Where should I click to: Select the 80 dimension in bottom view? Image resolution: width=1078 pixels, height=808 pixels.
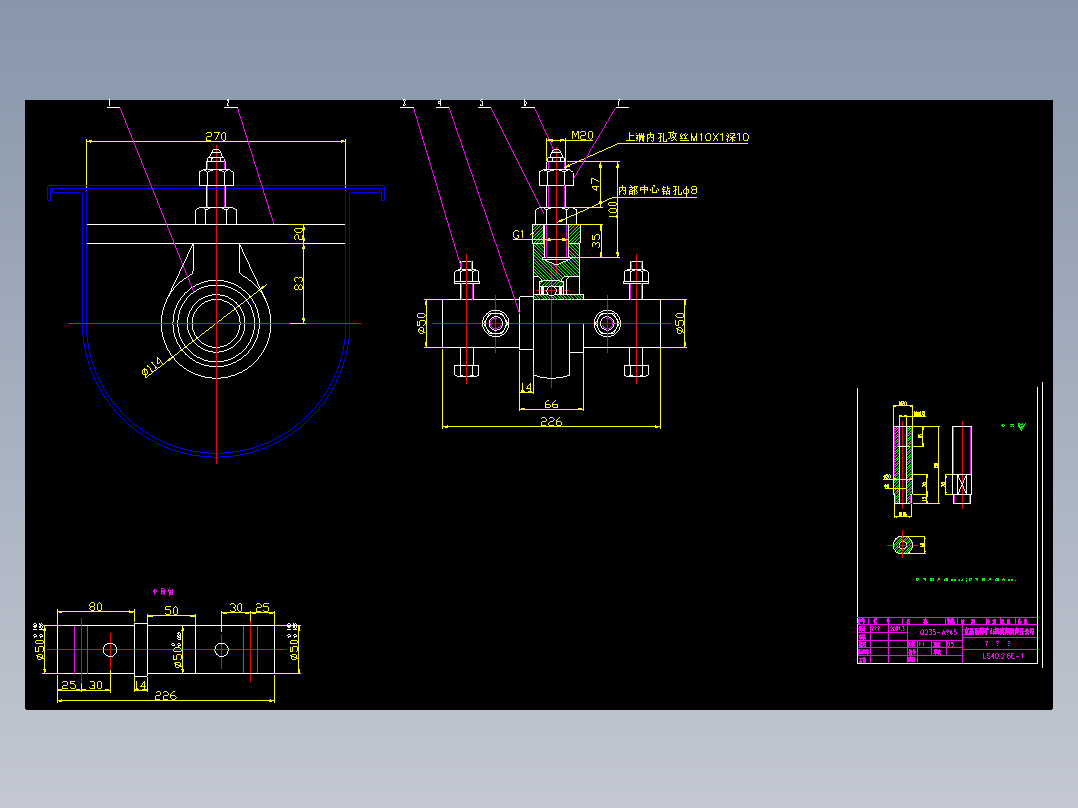96,607
